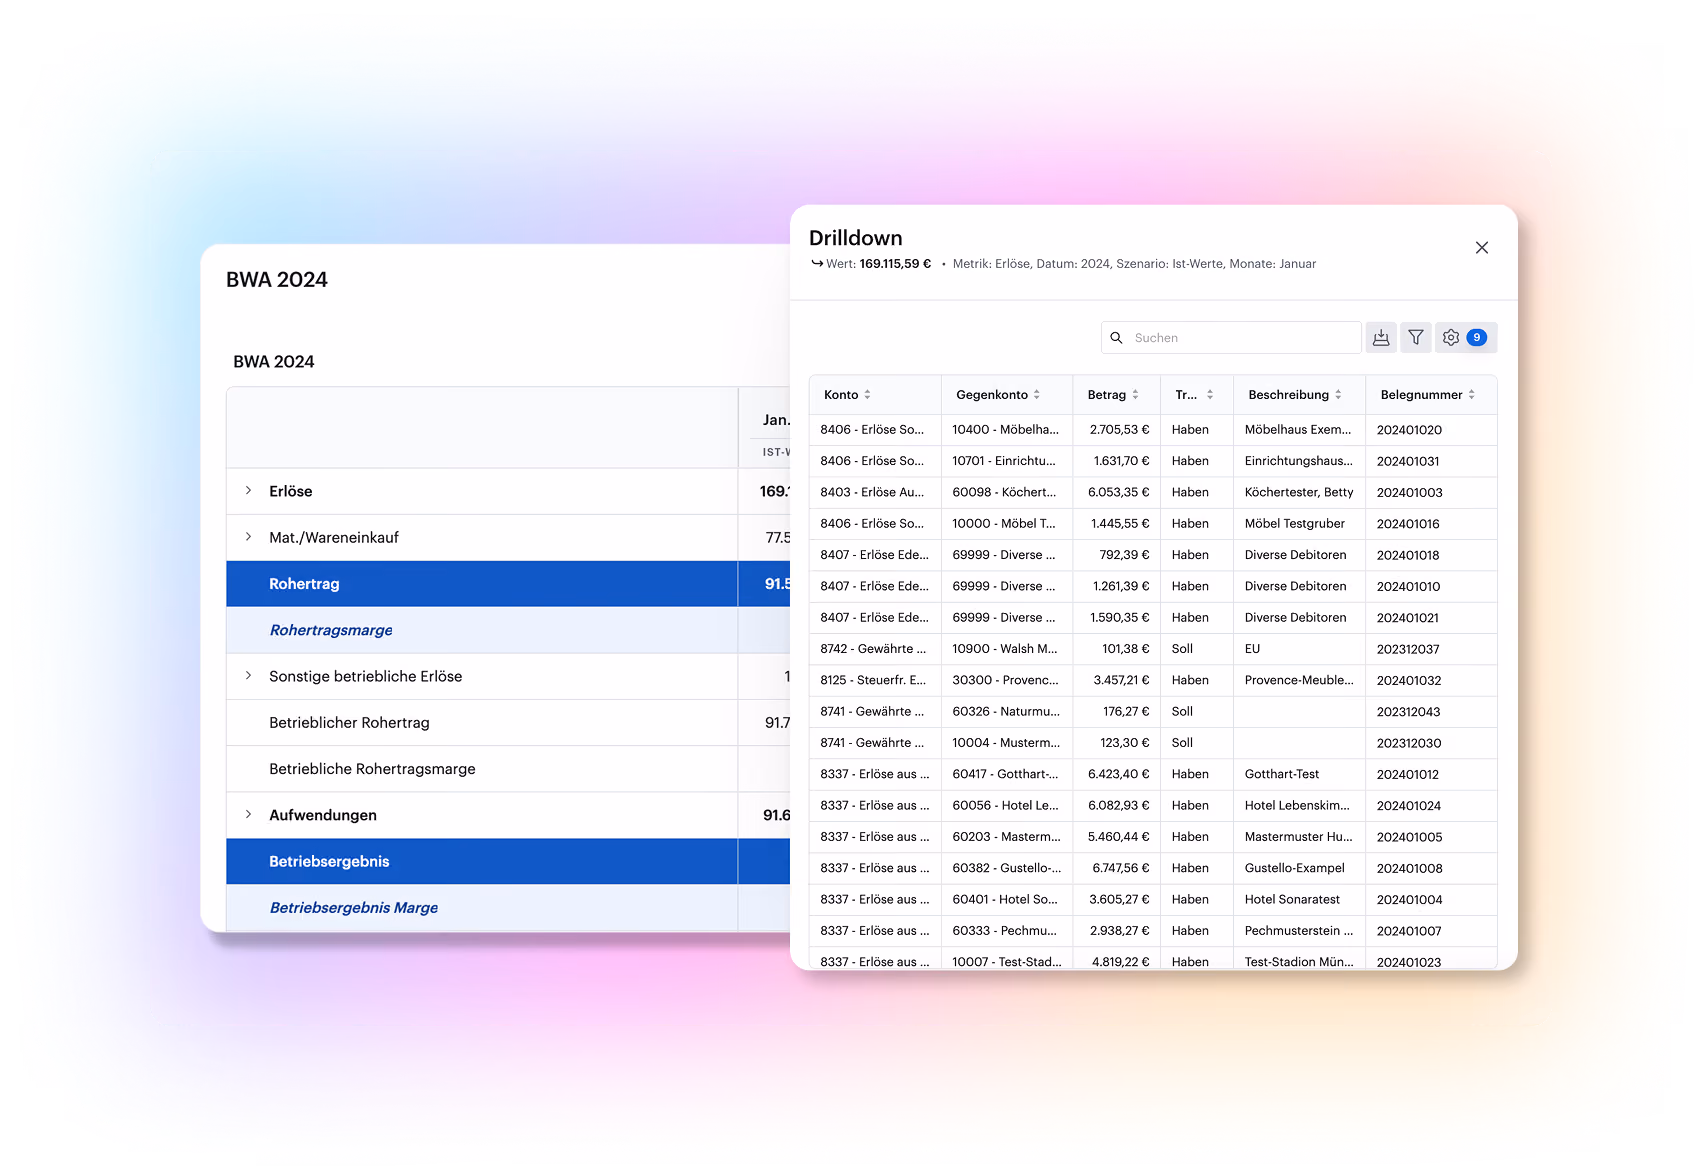Click the download export icon
1702x1176 pixels.
click(x=1381, y=338)
